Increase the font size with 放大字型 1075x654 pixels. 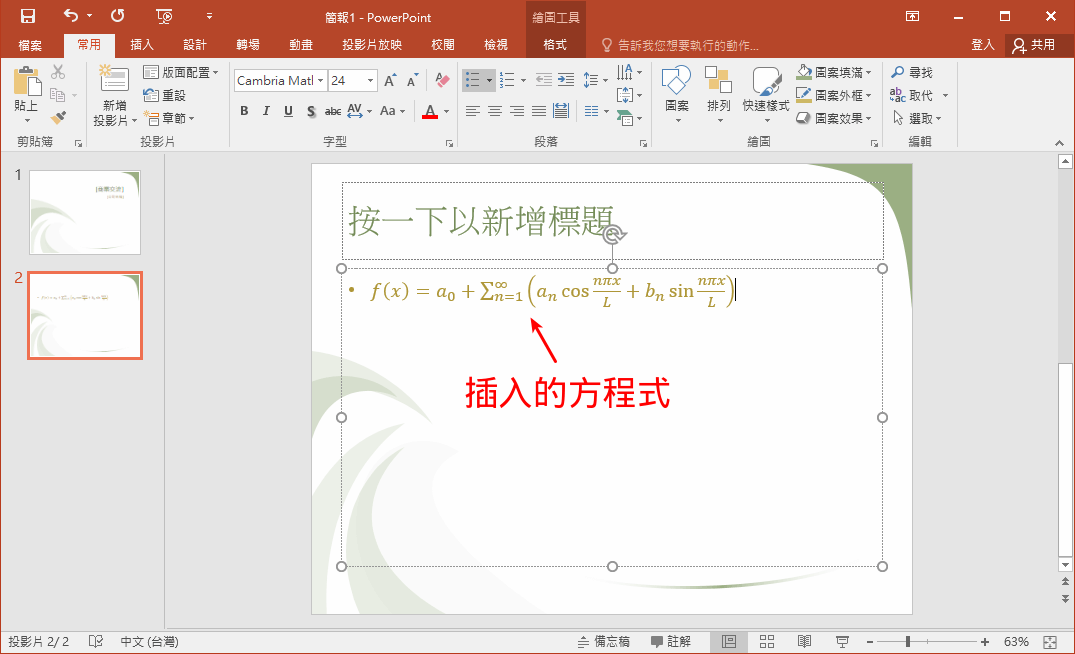(x=388, y=80)
